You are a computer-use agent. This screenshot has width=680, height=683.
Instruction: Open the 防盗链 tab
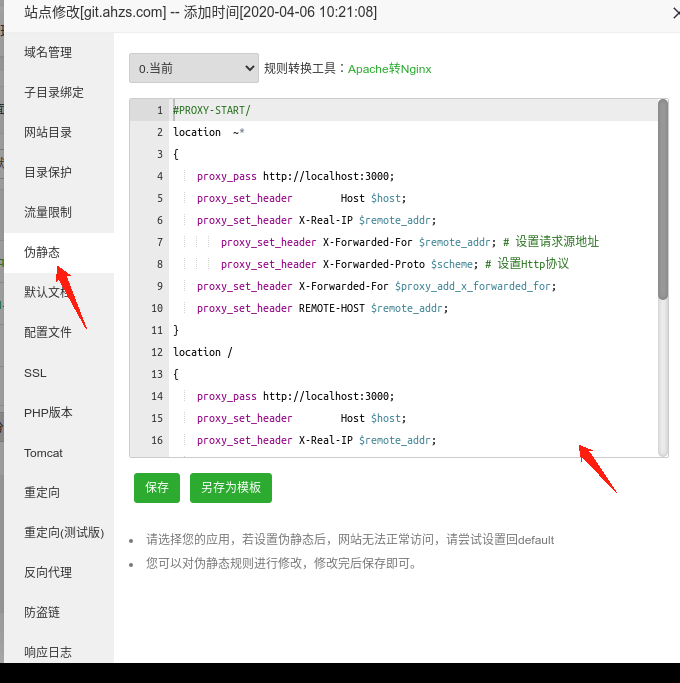42,613
